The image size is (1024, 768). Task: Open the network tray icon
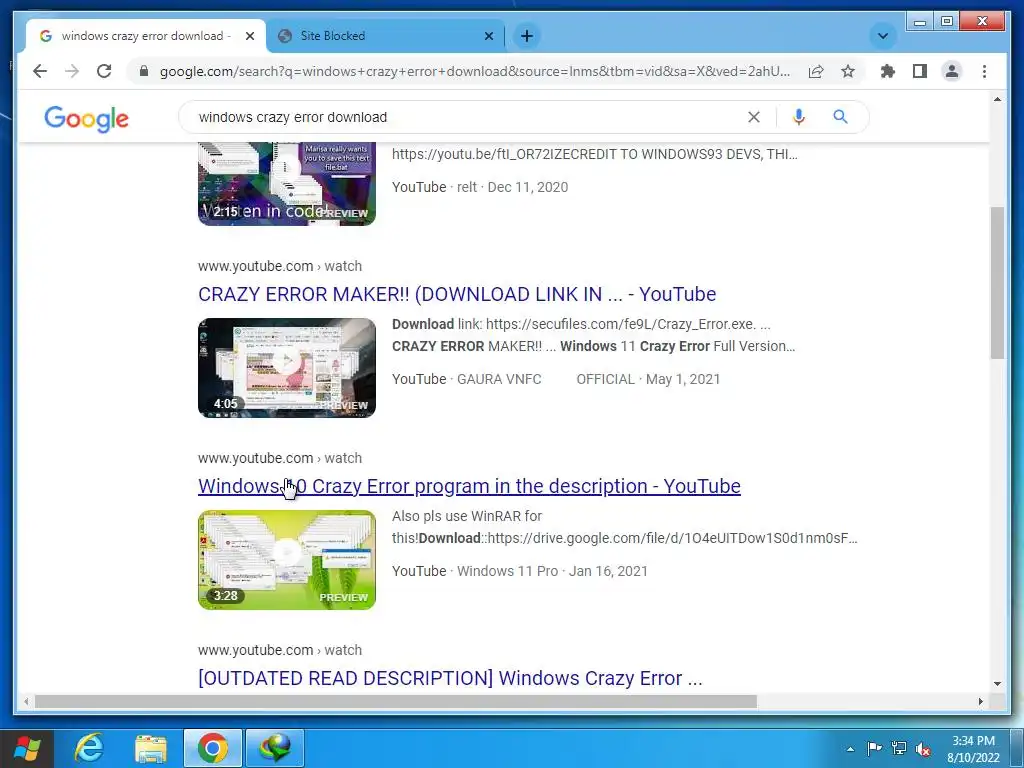click(x=899, y=748)
